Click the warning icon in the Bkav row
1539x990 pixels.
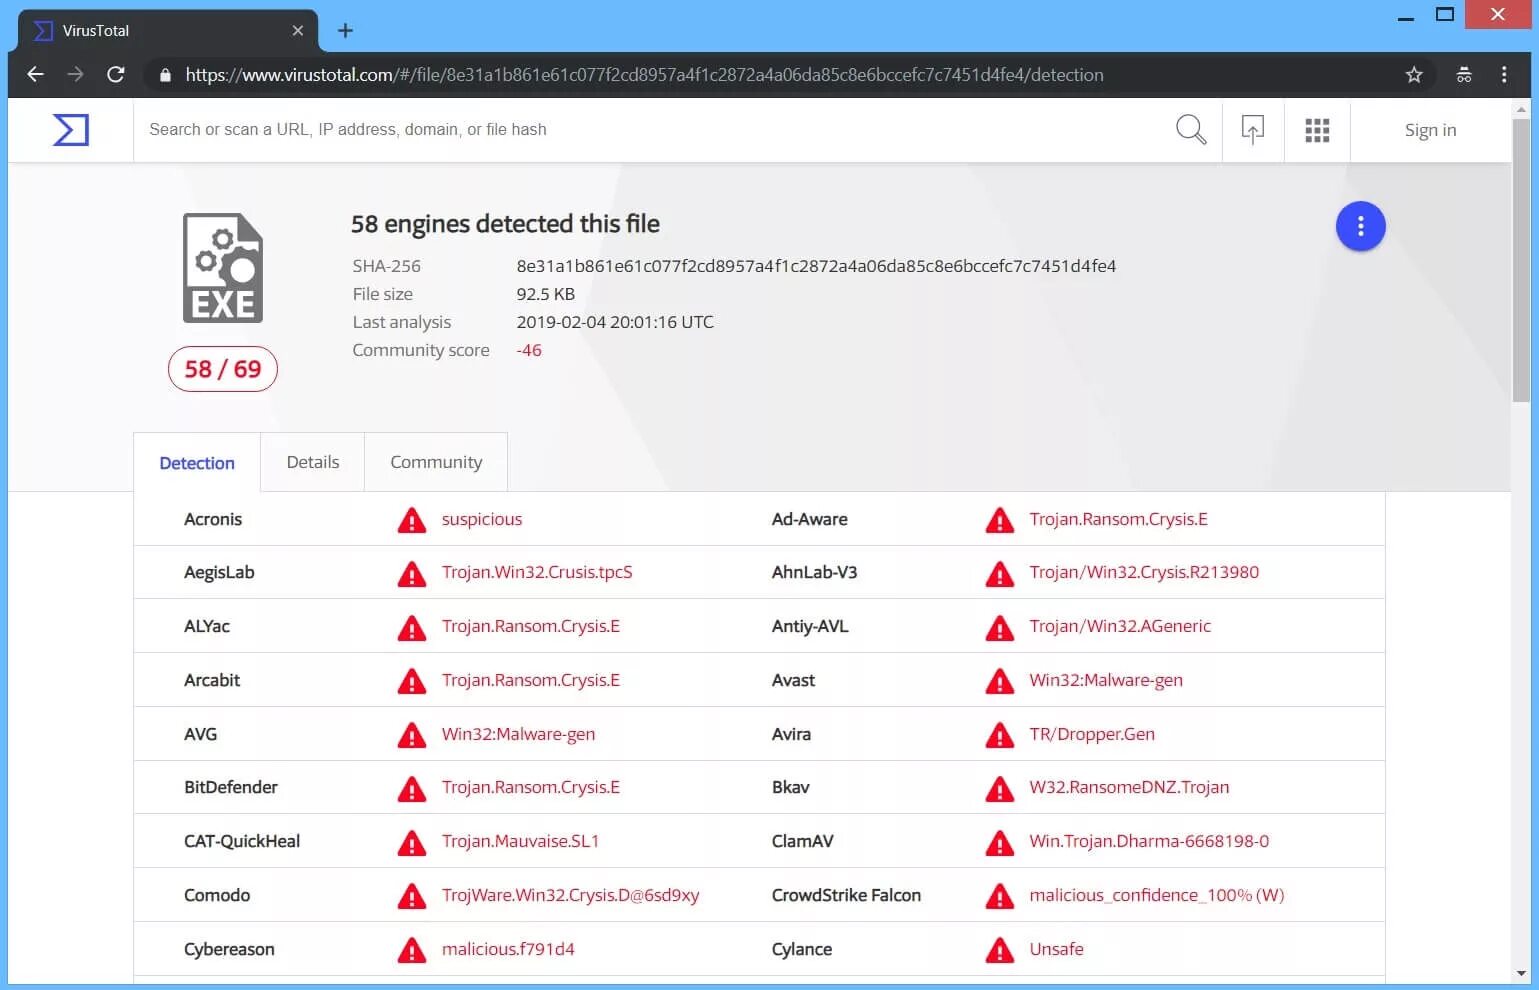(x=1000, y=789)
